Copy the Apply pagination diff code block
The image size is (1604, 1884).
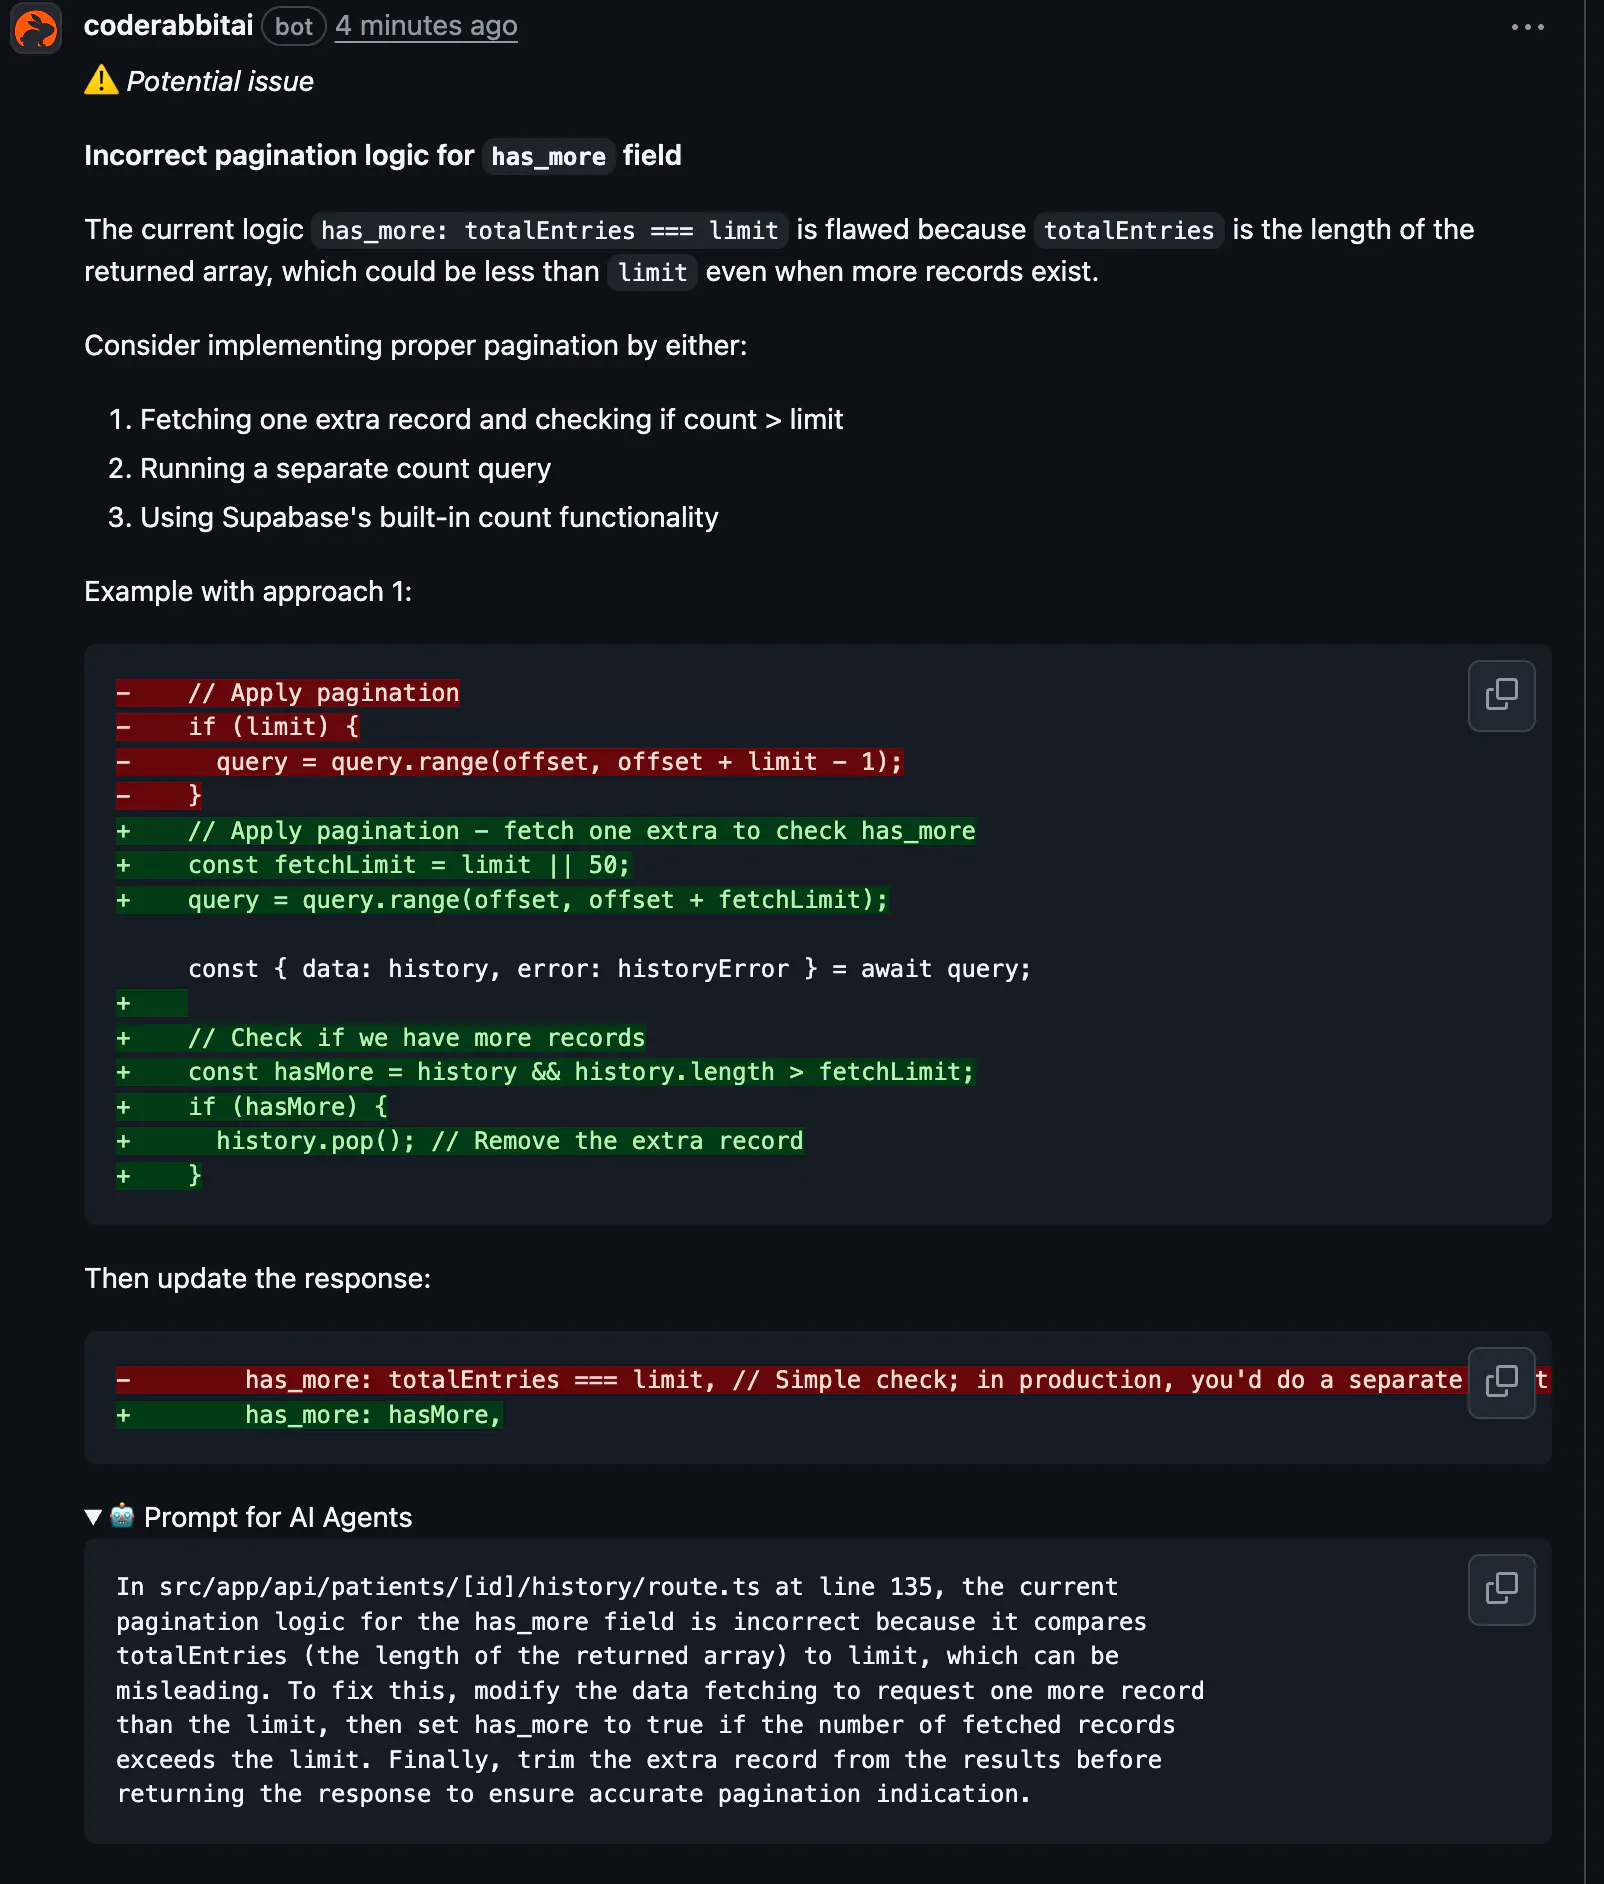point(1501,695)
